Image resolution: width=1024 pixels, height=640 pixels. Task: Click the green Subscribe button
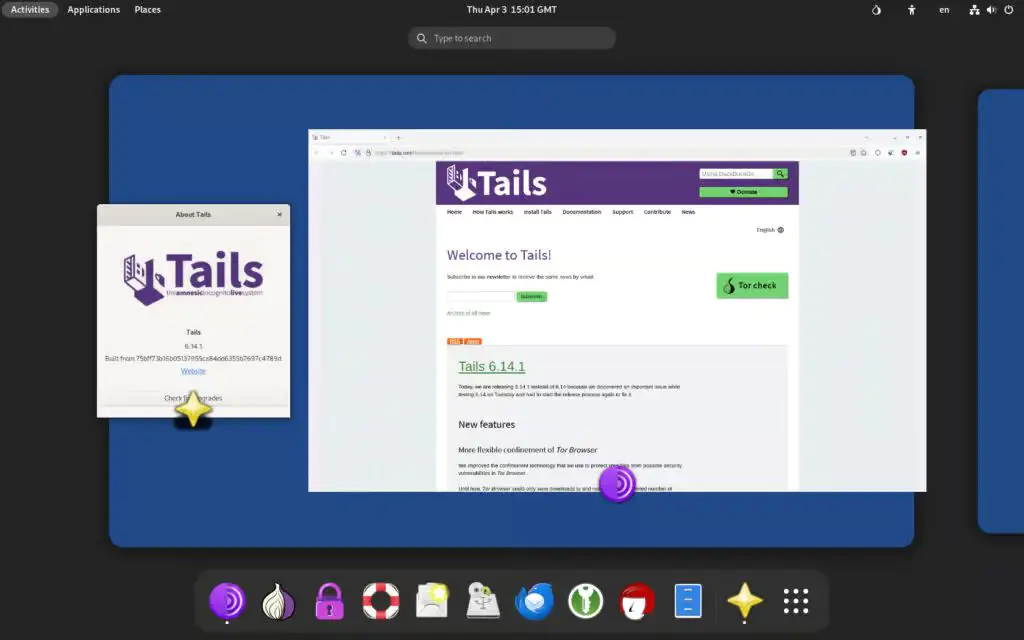coord(532,296)
